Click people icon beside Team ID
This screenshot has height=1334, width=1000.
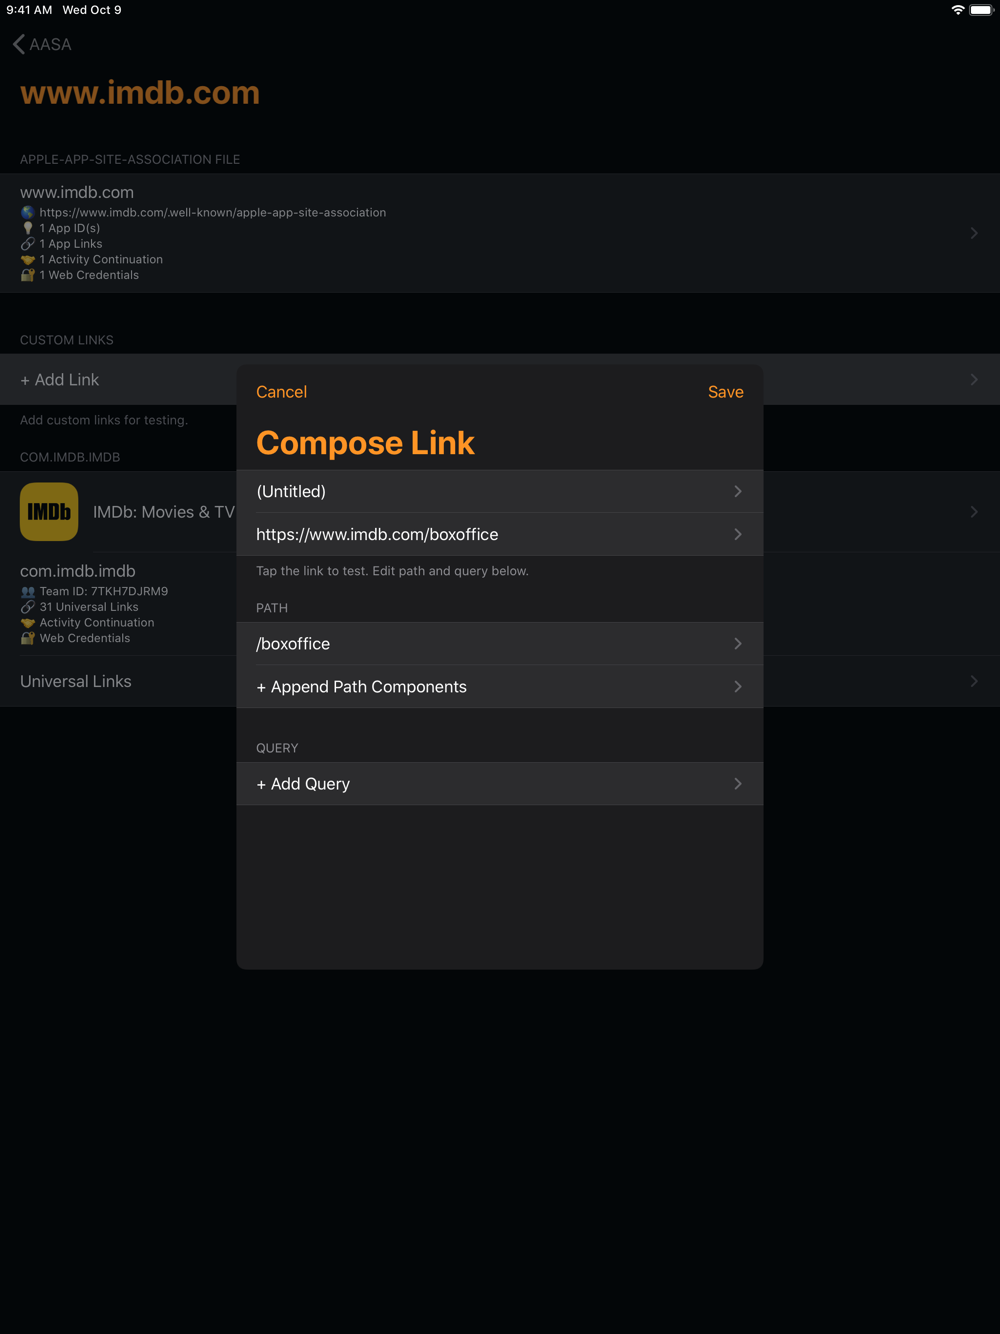click(28, 592)
